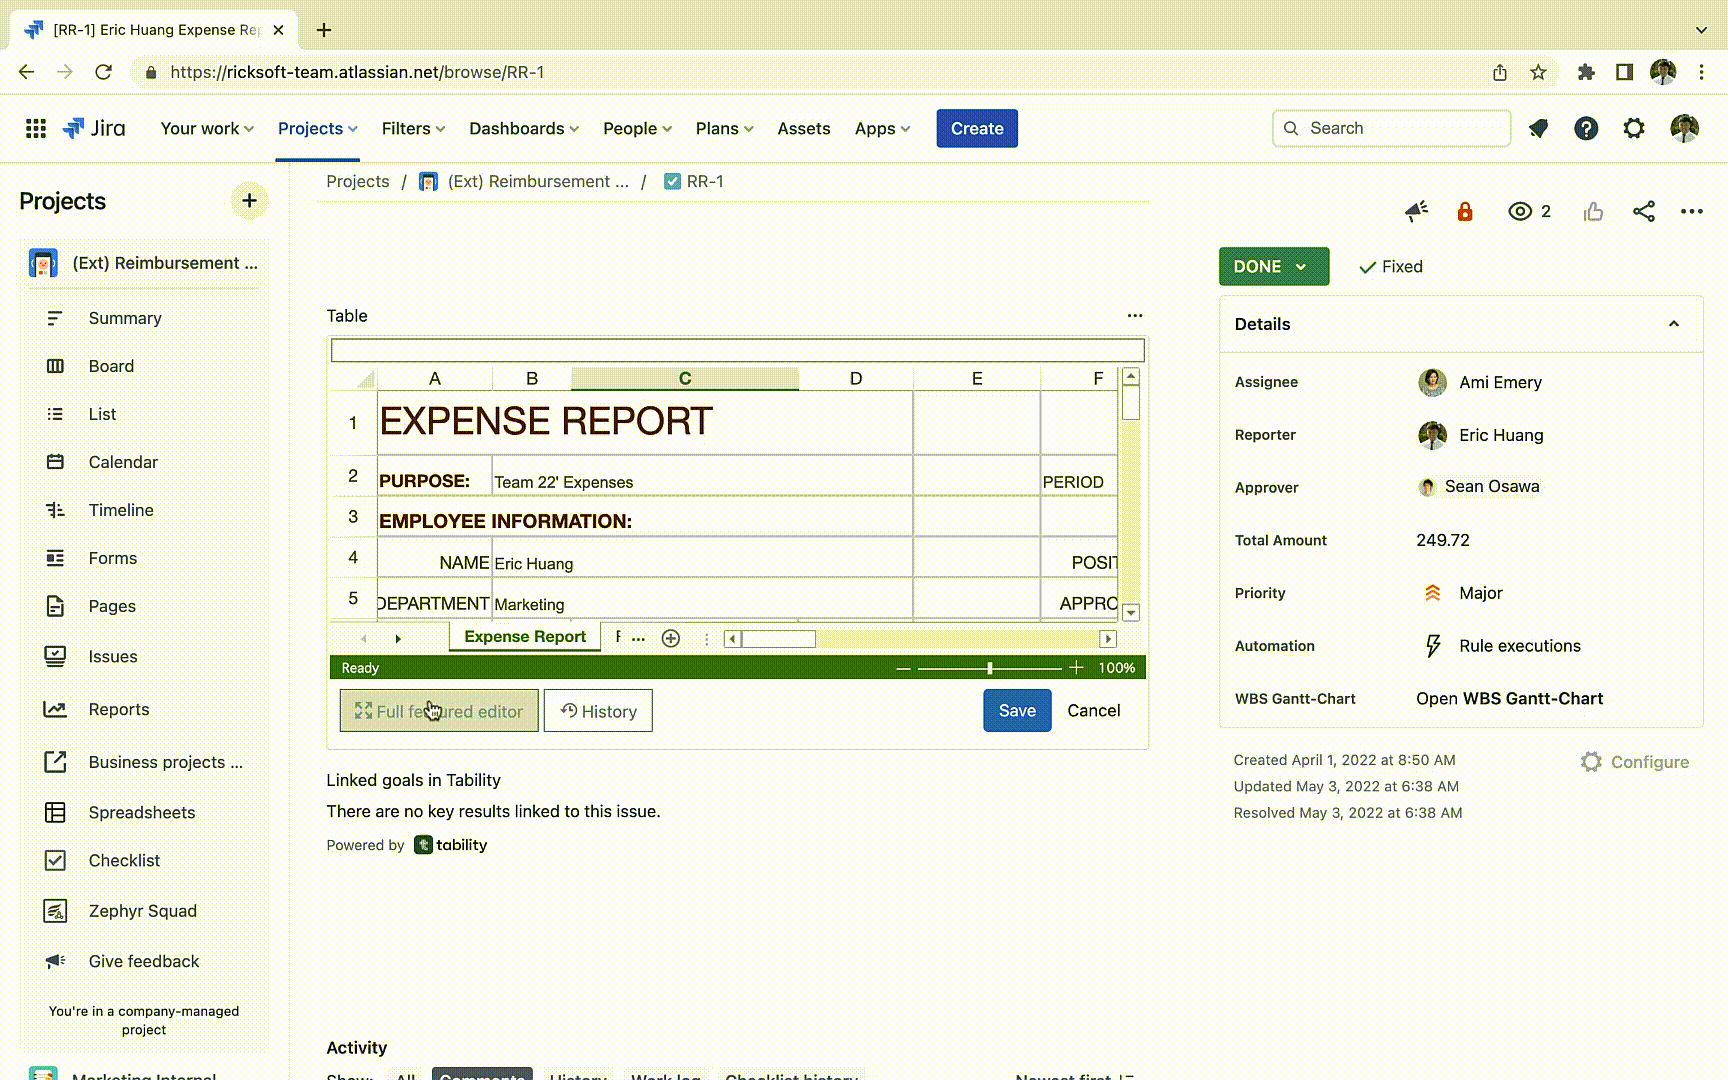The height and width of the screenshot is (1080, 1728).
Task: Zoom in spreadsheet with plus button
Action: [1076, 668]
